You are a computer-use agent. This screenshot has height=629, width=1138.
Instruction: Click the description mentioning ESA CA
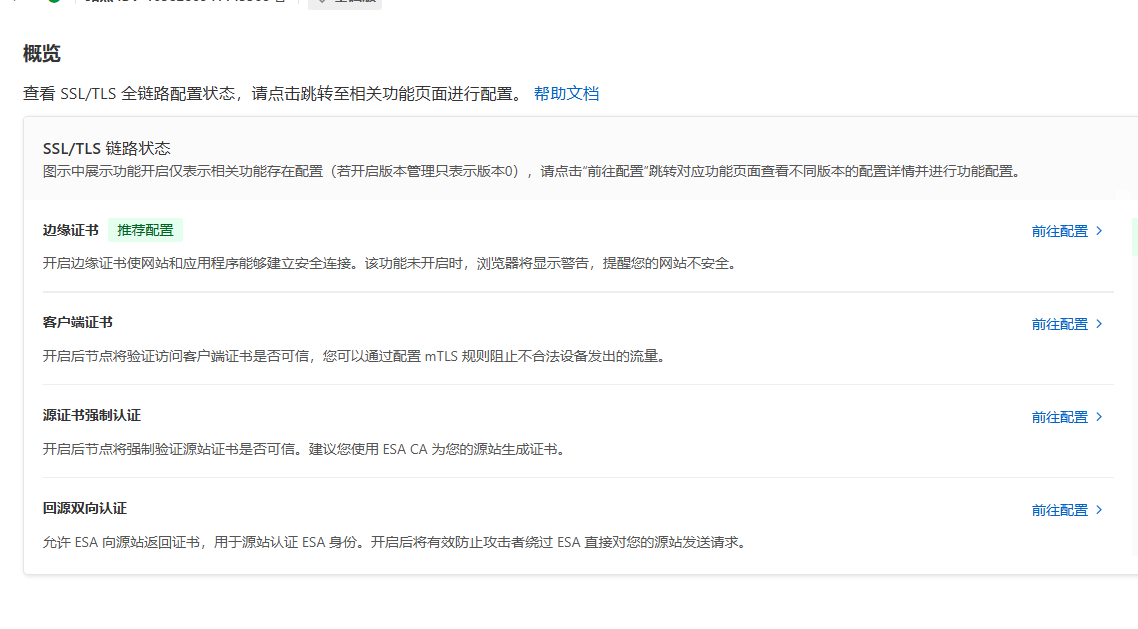(x=306, y=449)
